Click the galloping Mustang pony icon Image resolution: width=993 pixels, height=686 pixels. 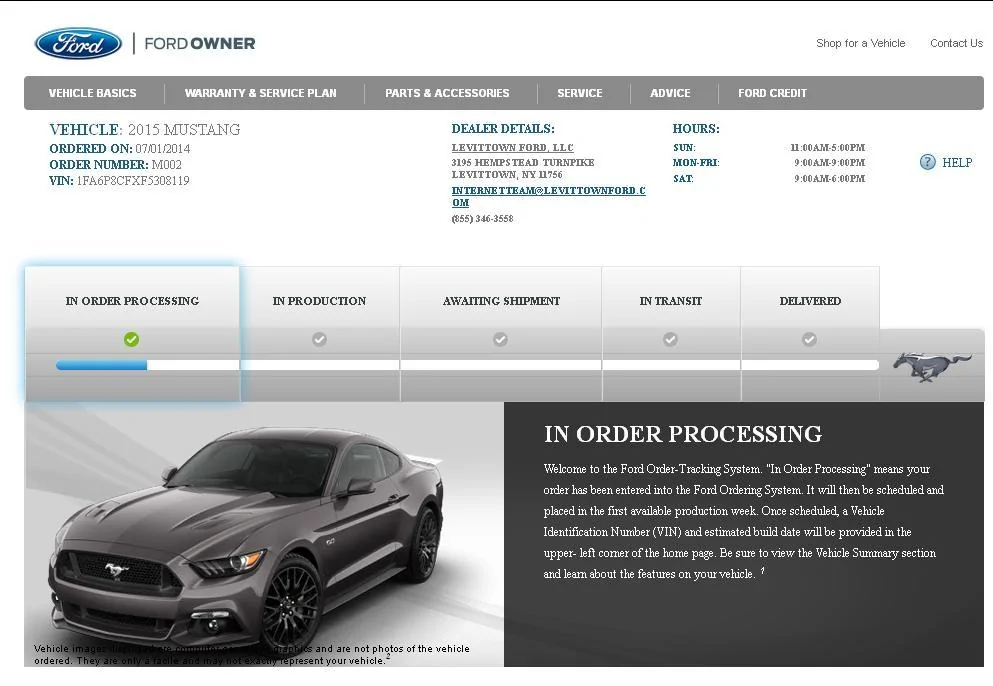[x=932, y=367]
